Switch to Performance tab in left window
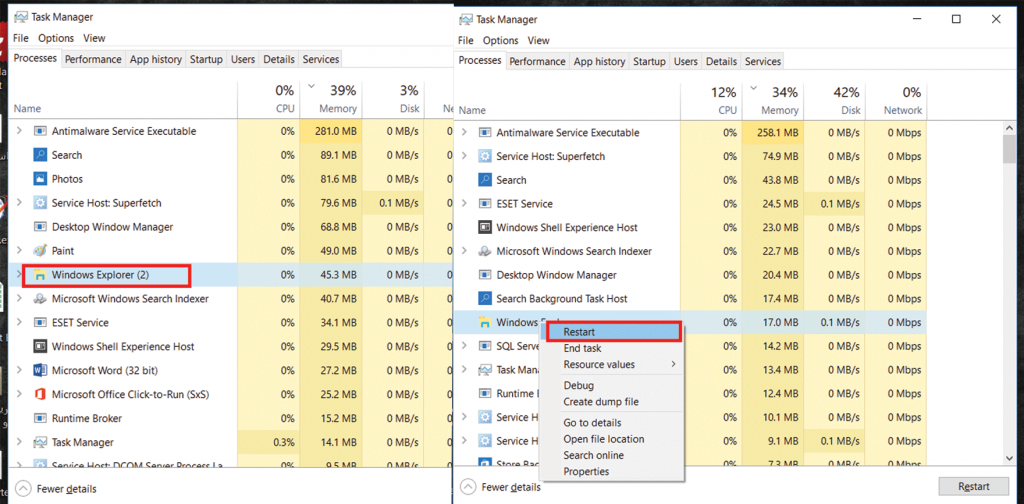 coord(93,59)
